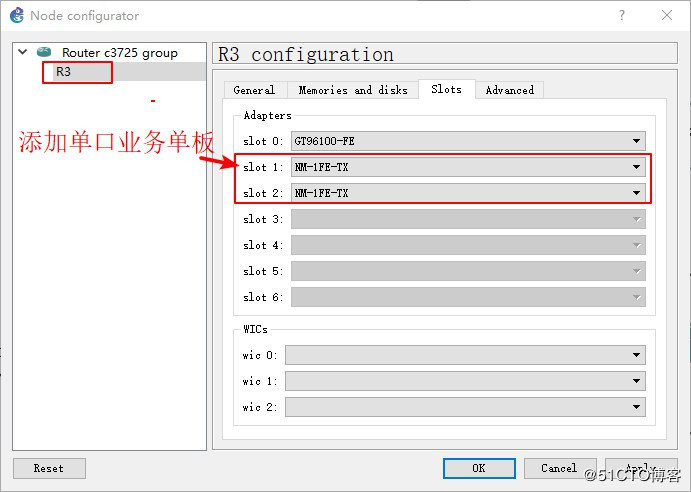Click disabled slot 3 dropdown
Screen dimensions: 691x492
(x=468, y=219)
